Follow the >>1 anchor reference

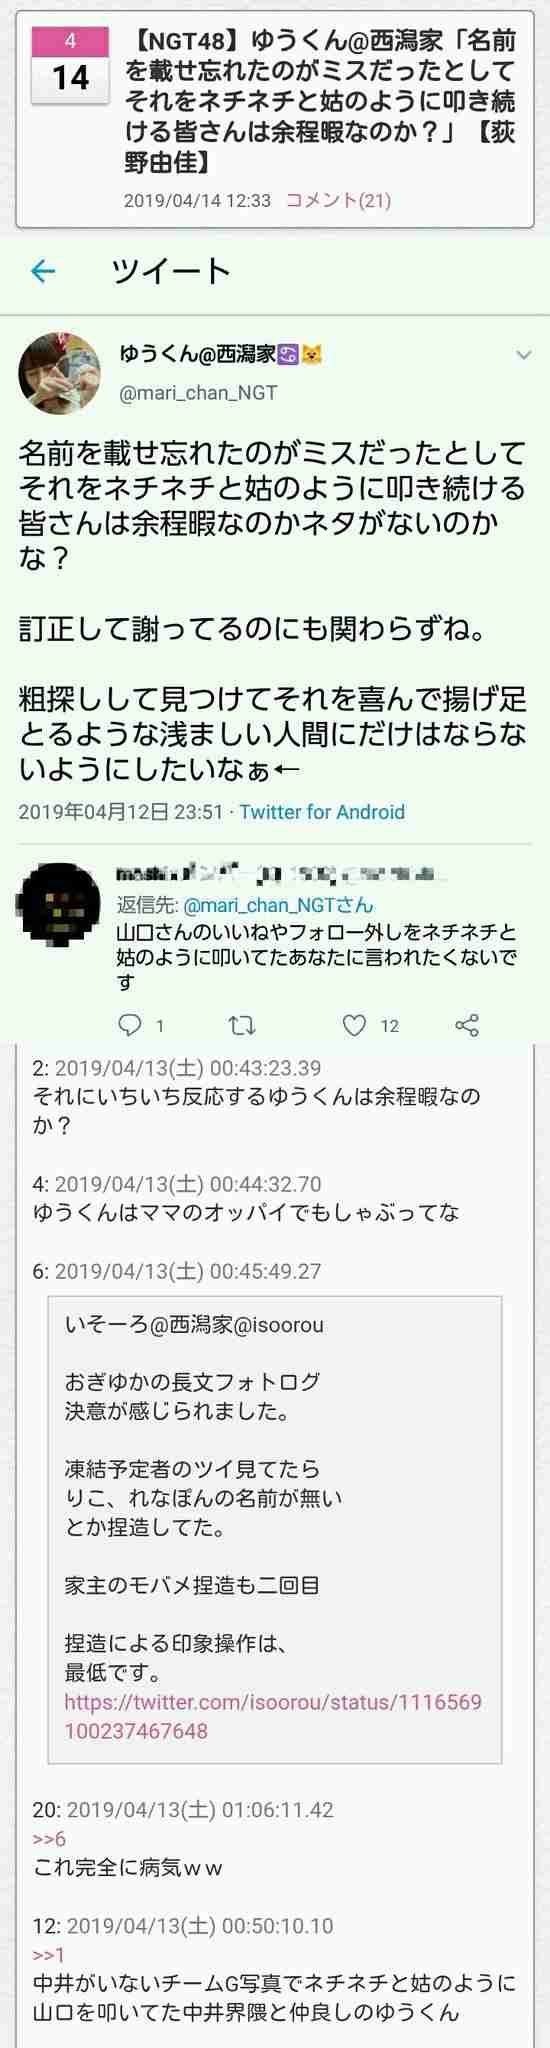click(x=48, y=1955)
